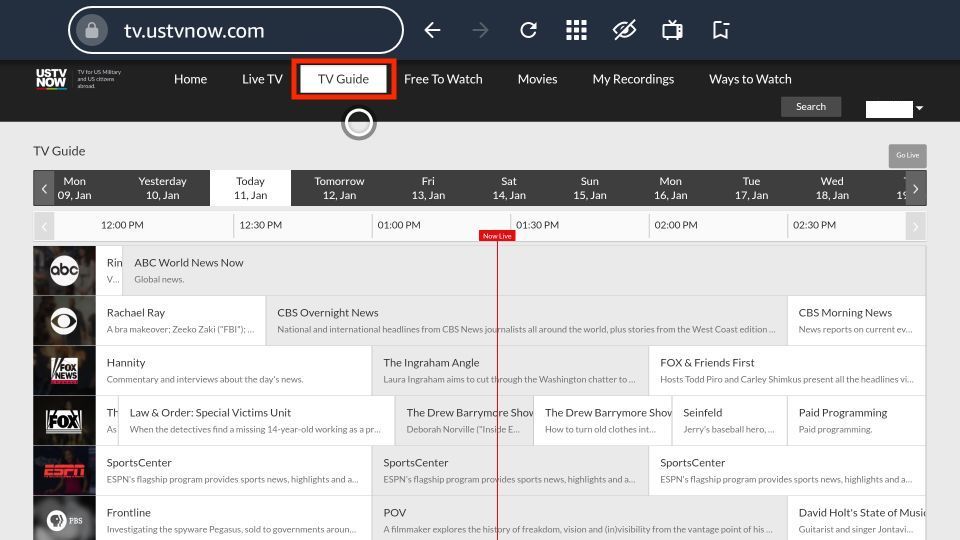Click the Go Live button

907,156
